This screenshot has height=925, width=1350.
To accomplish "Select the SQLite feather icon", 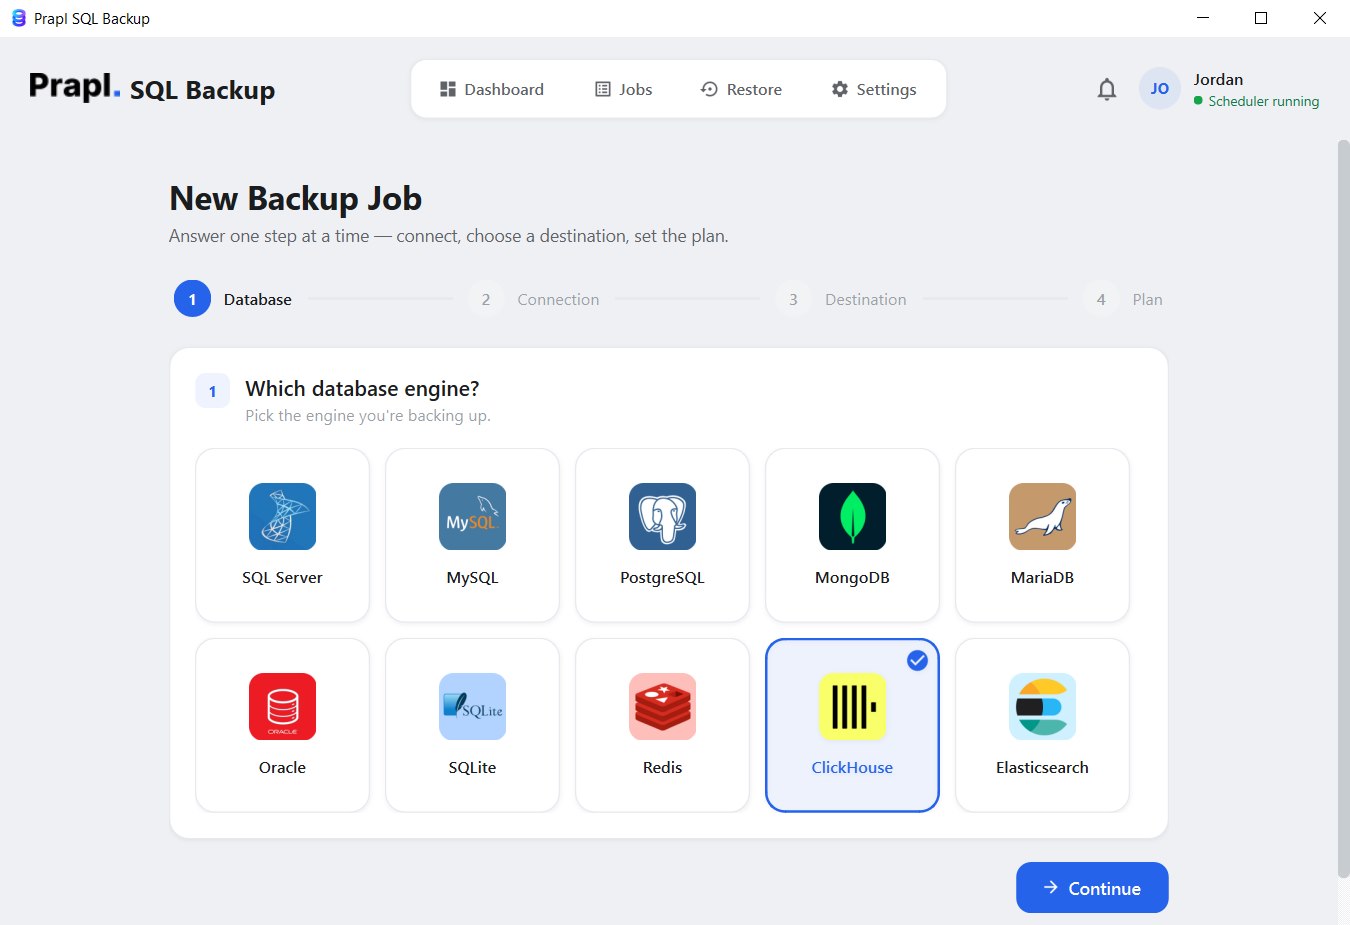I will (x=472, y=706).
